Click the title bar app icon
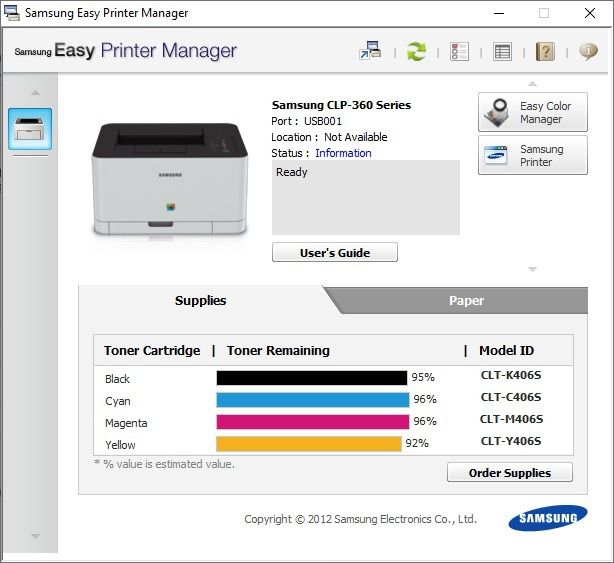This screenshot has width=614, height=563. pos(12,13)
